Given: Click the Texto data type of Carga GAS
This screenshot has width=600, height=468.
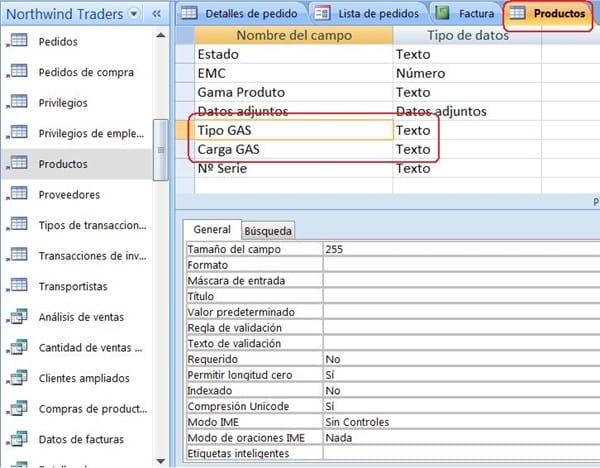Looking at the screenshot, I should 467,149.
